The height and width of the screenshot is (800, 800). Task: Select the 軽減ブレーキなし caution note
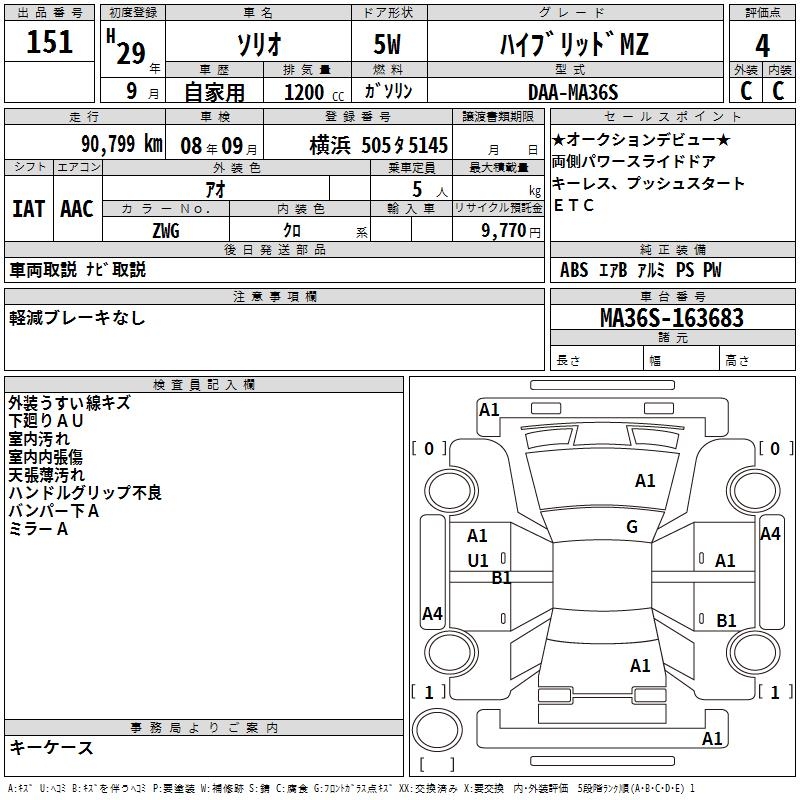tap(77, 318)
